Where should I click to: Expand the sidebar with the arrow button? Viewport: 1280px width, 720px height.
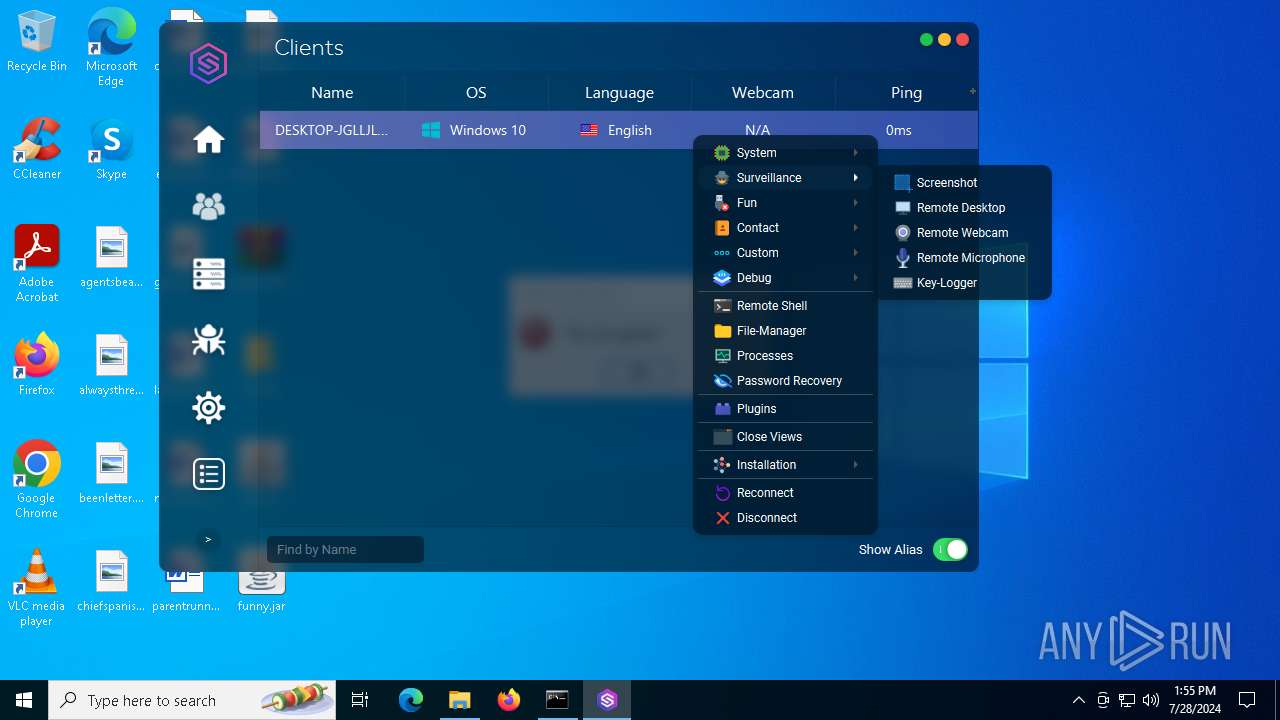click(208, 539)
